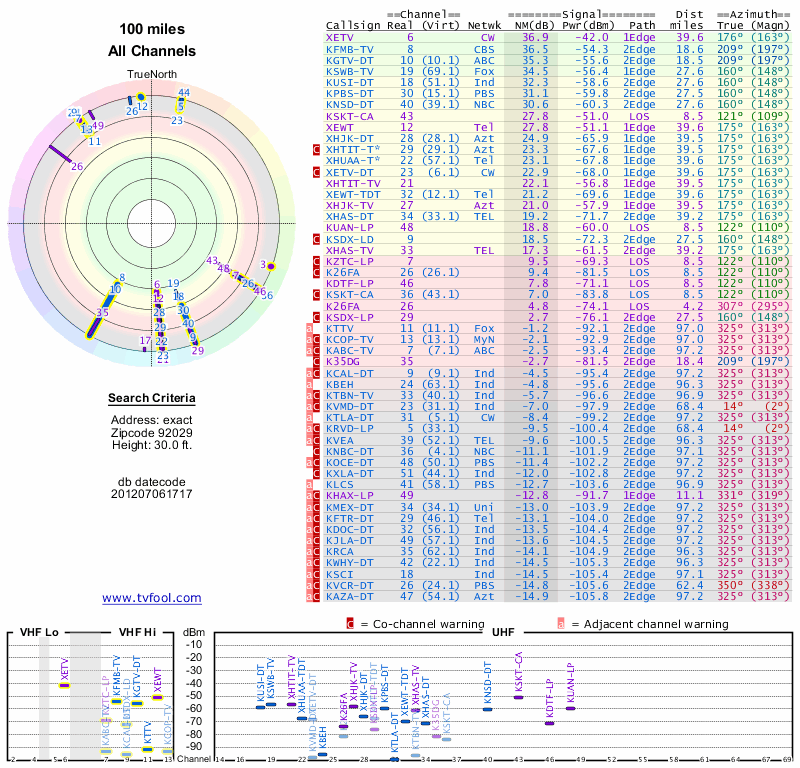Click the co-channel marker on the K35DG row

(316, 362)
